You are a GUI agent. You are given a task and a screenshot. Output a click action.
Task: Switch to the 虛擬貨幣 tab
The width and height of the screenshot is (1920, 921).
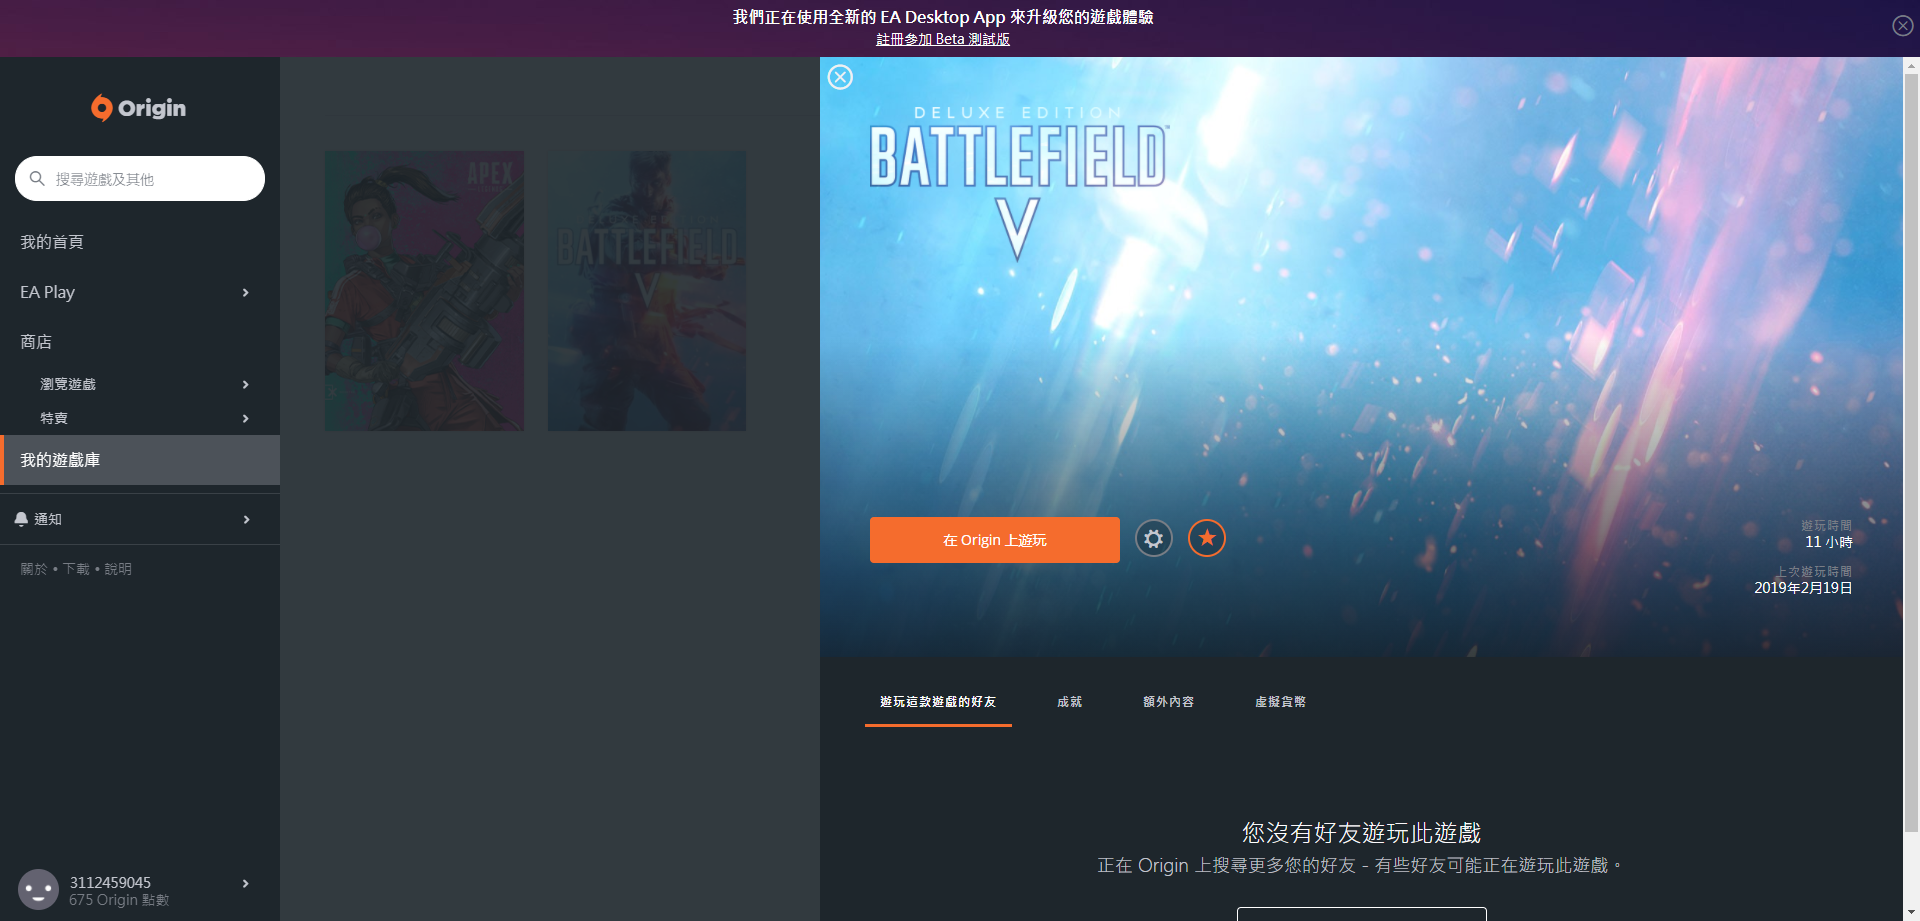coord(1280,702)
